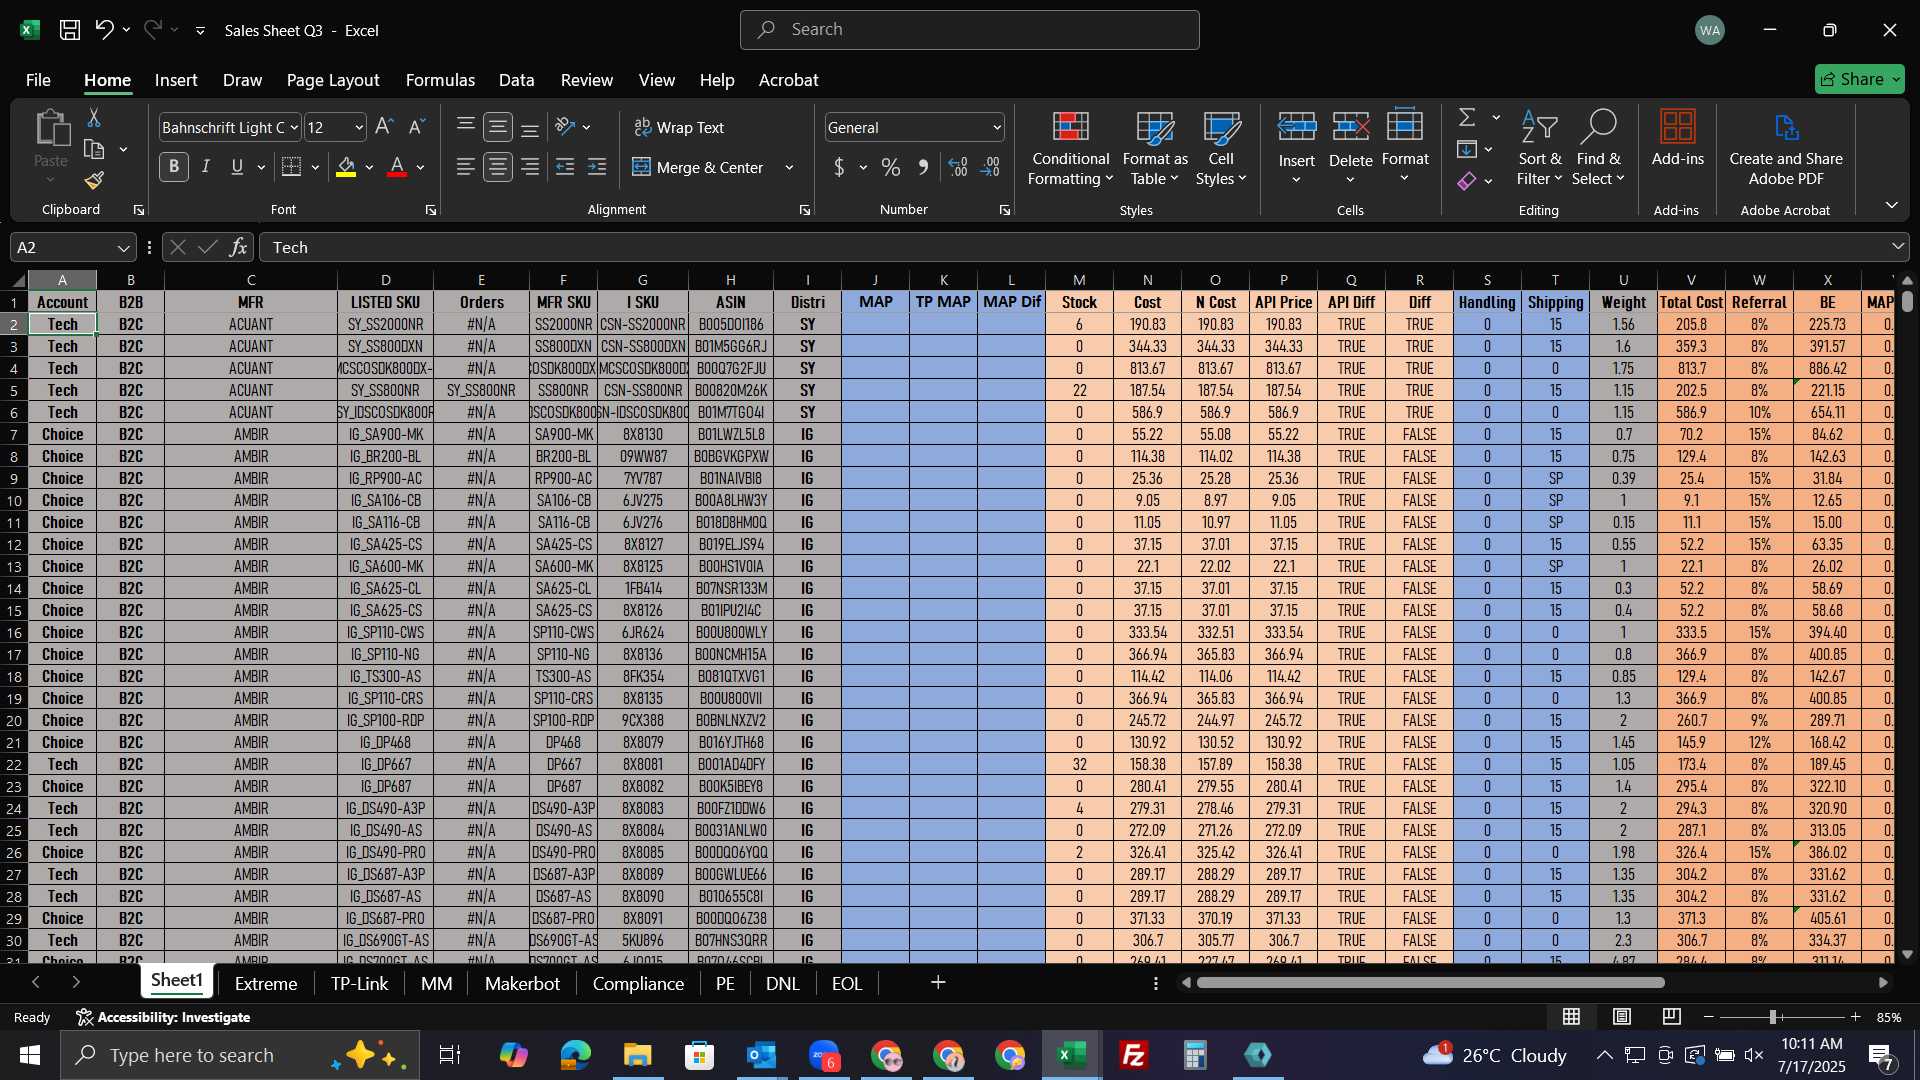Click Accessibility: Investigate in status bar
This screenshot has width=1920, height=1080.
click(163, 1017)
